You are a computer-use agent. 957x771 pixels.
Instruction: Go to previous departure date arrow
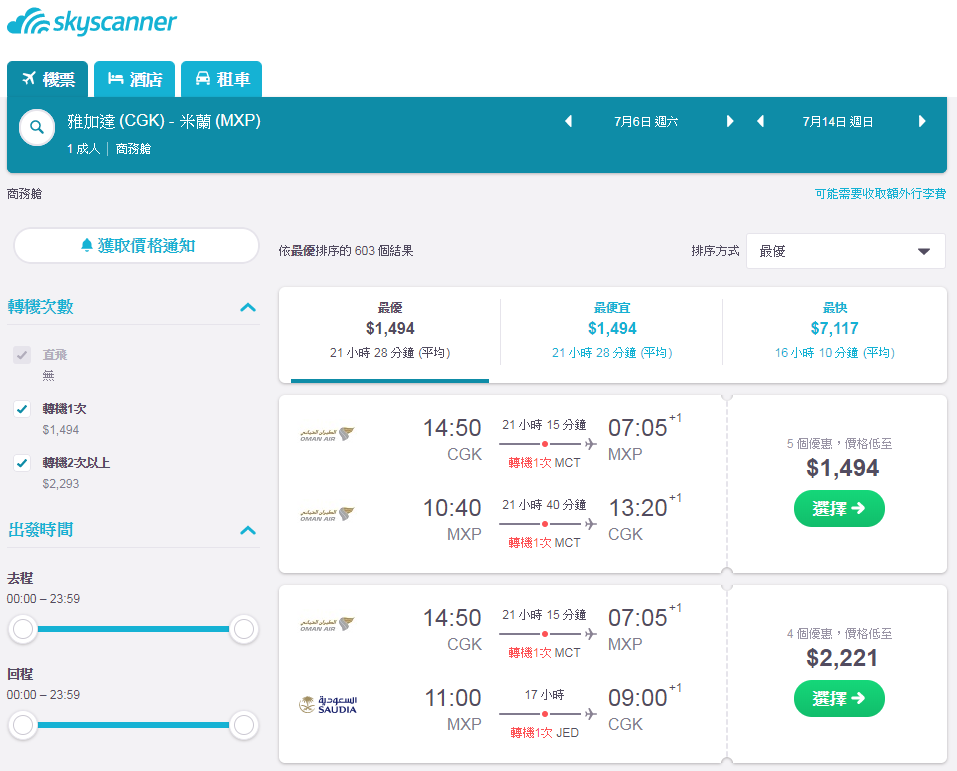coord(568,121)
